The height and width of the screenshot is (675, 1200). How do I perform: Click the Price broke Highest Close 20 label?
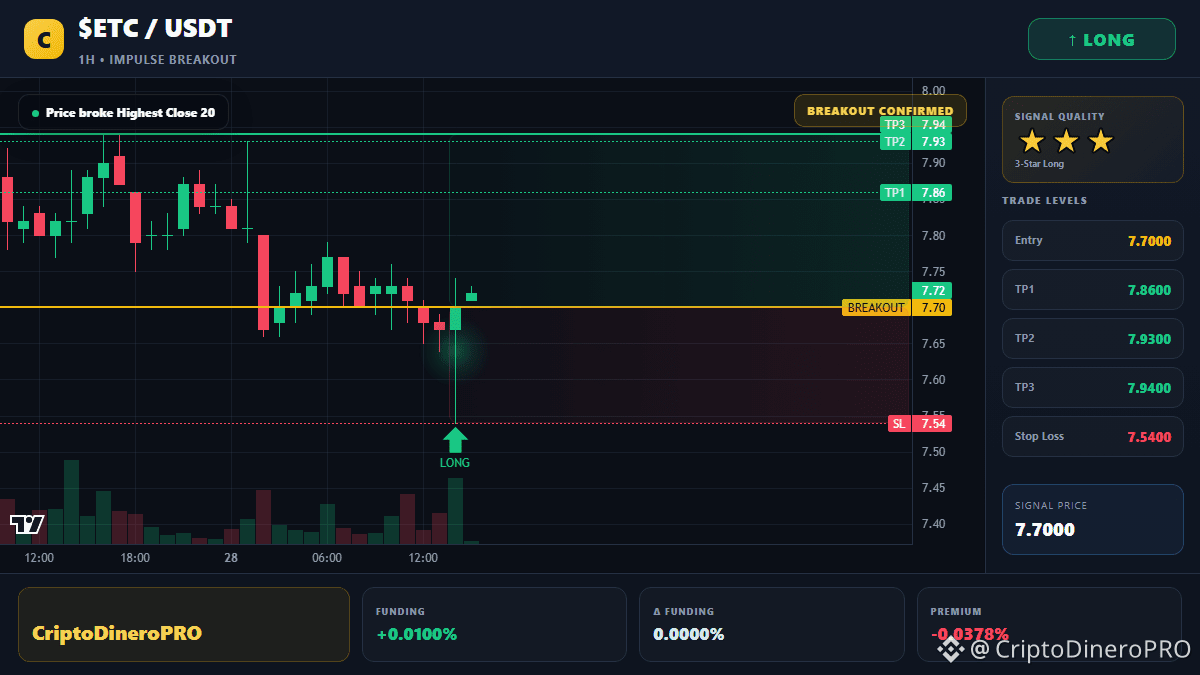pos(123,113)
